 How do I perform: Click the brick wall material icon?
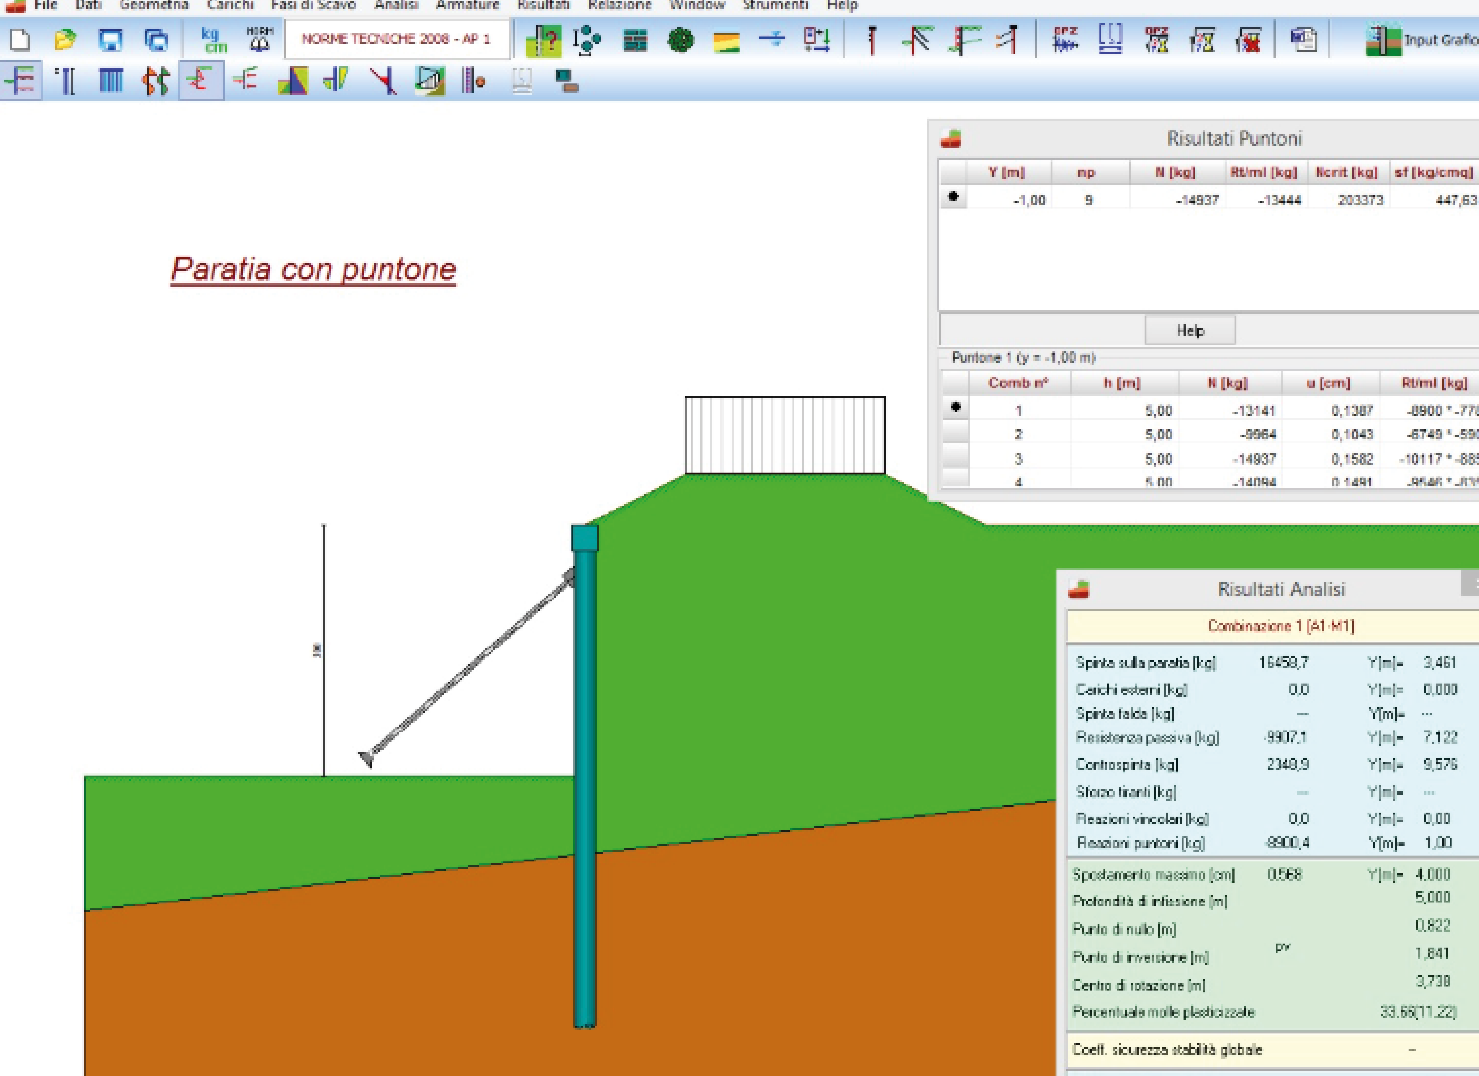pyautogui.click(x=635, y=41)
